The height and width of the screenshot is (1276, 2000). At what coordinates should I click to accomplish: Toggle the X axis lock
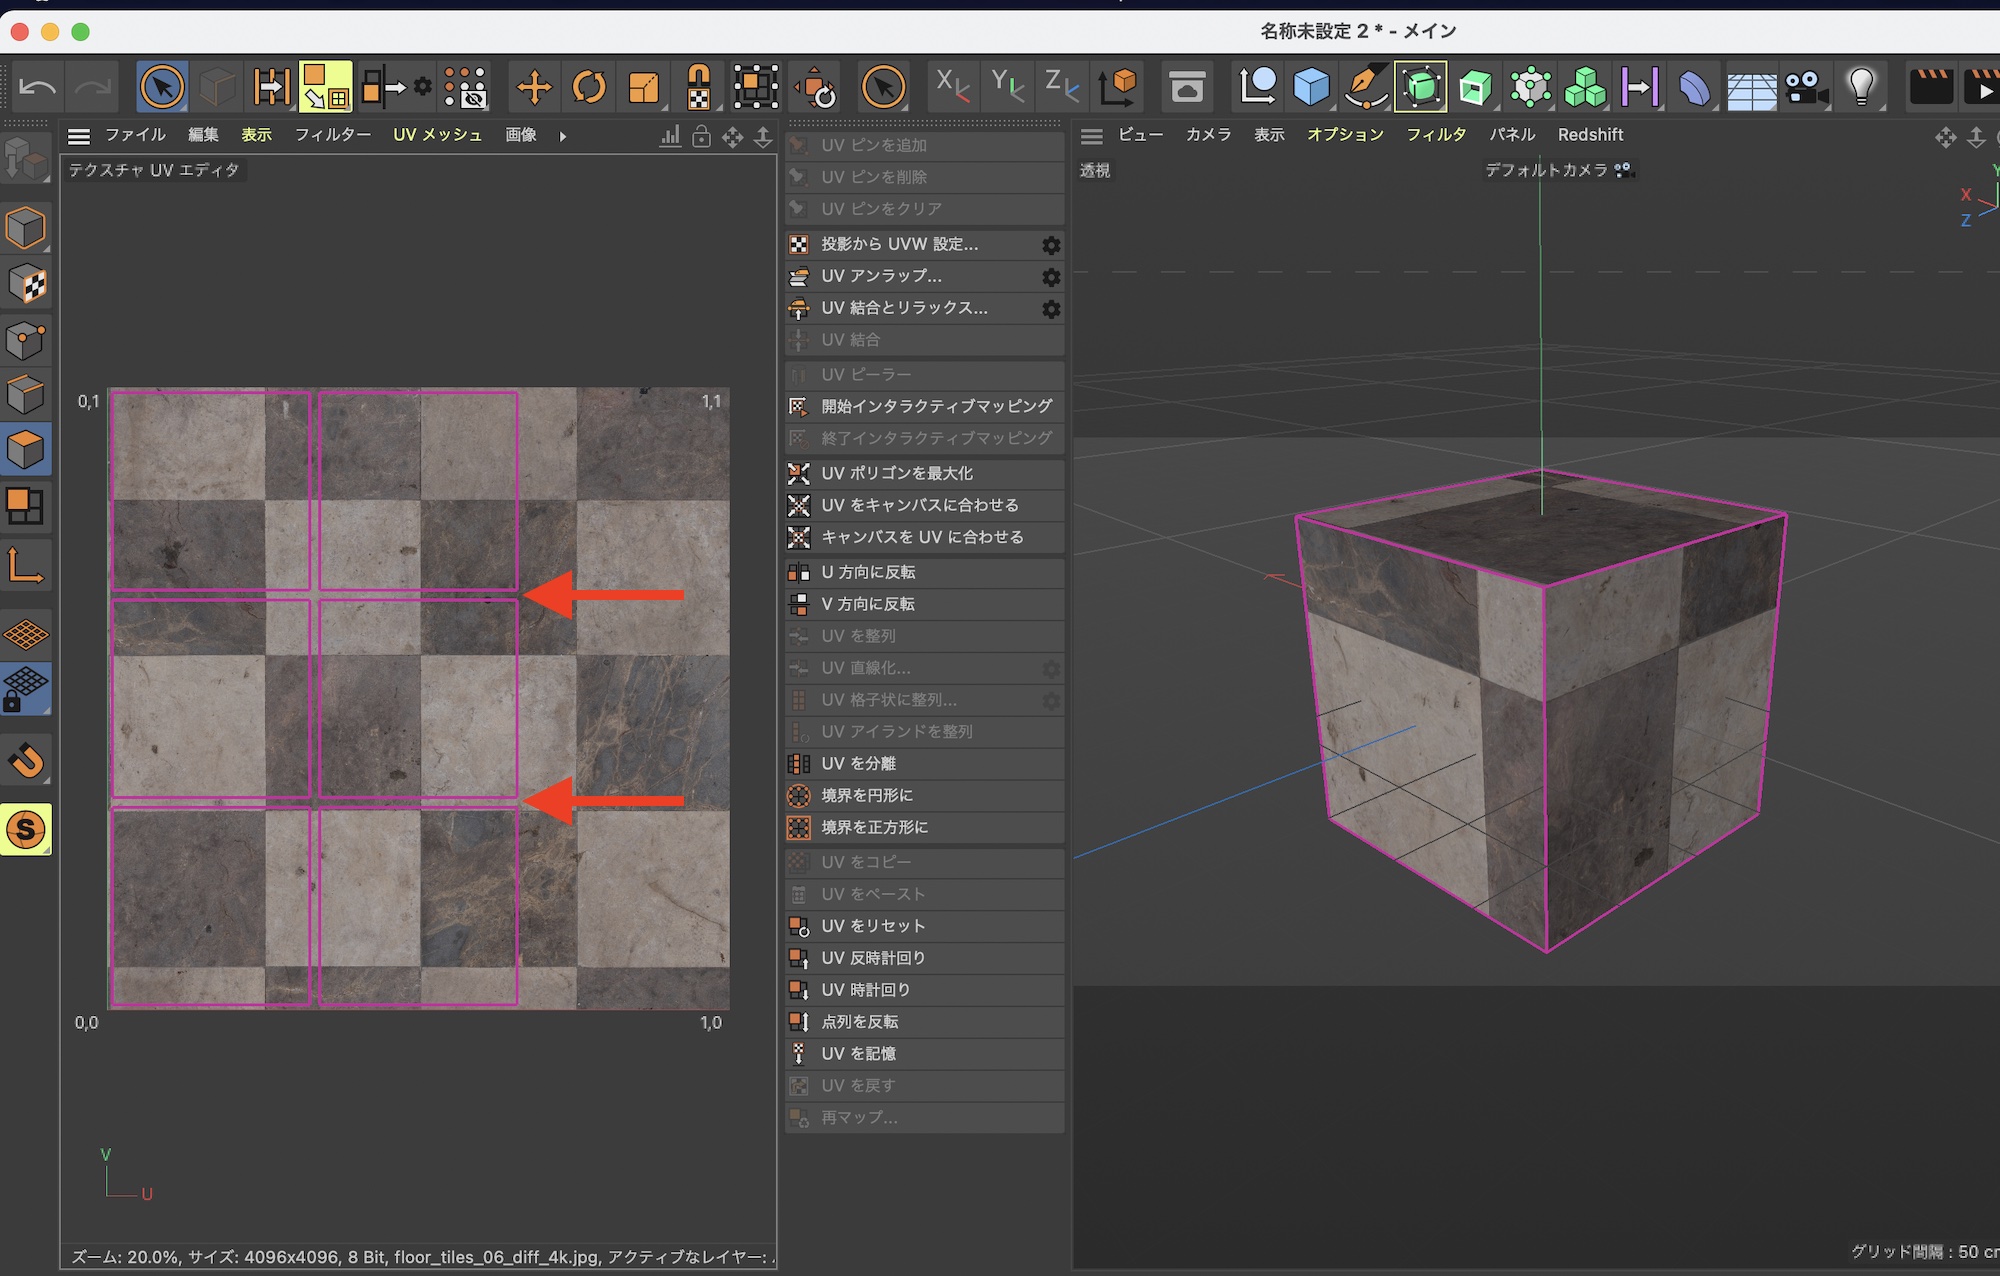click(952, 86)
